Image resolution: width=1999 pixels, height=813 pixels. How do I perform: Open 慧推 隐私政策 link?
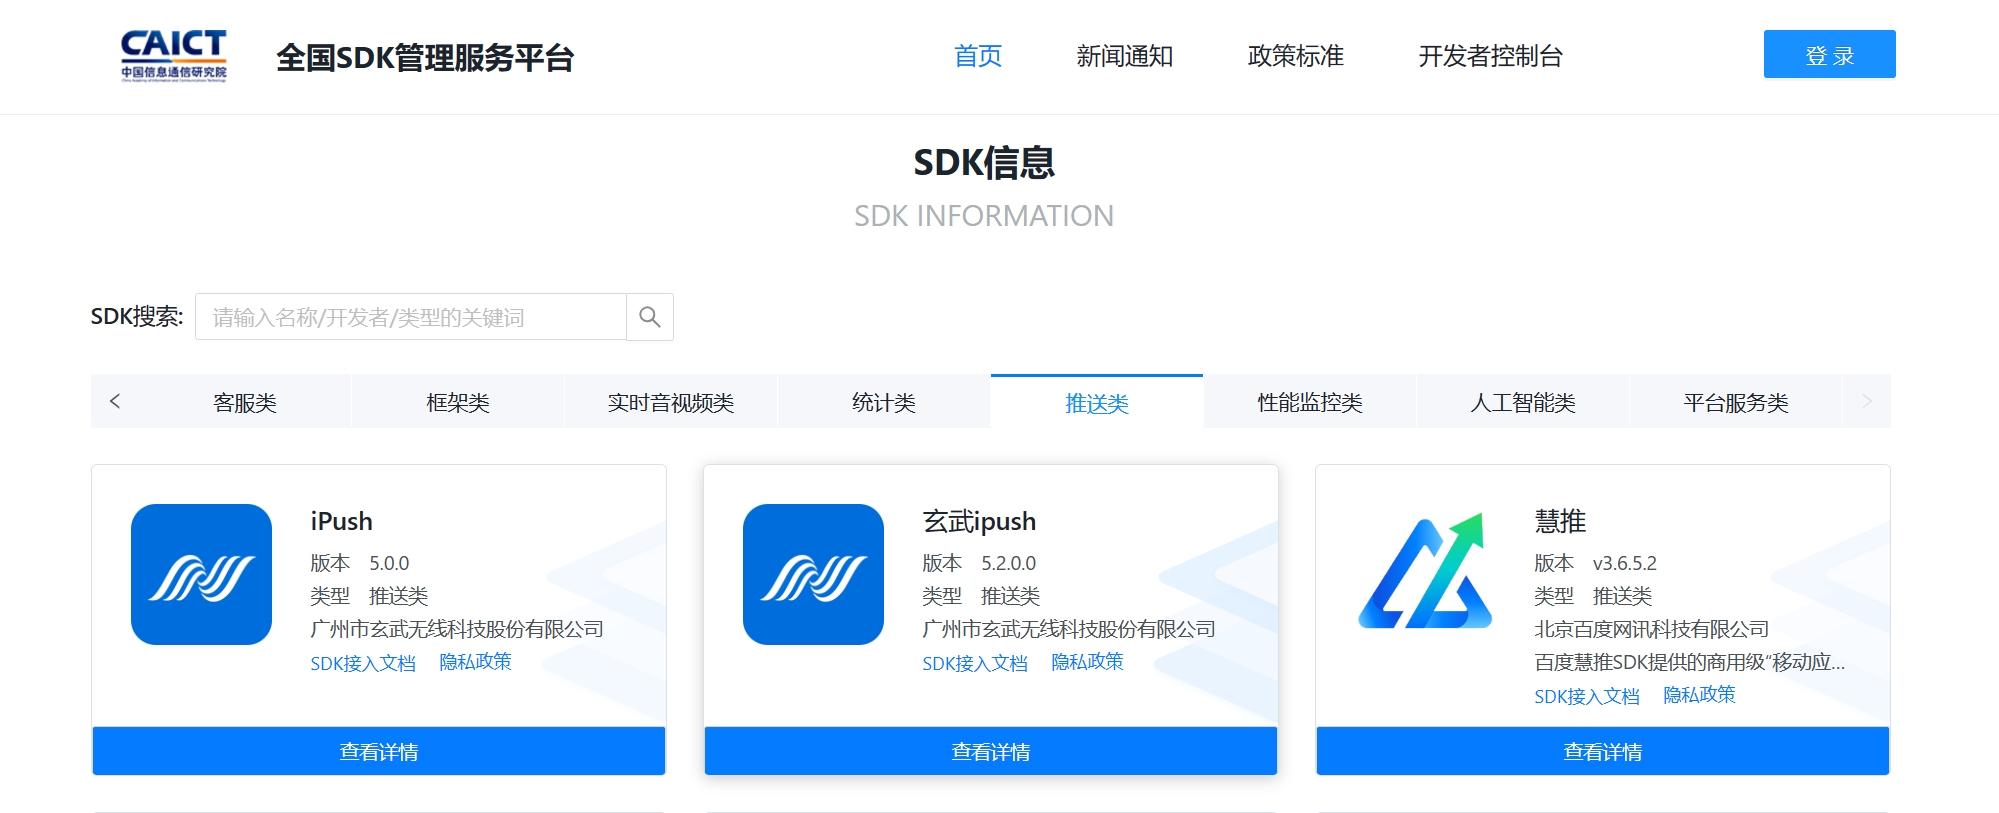(x=1699, y=695)
